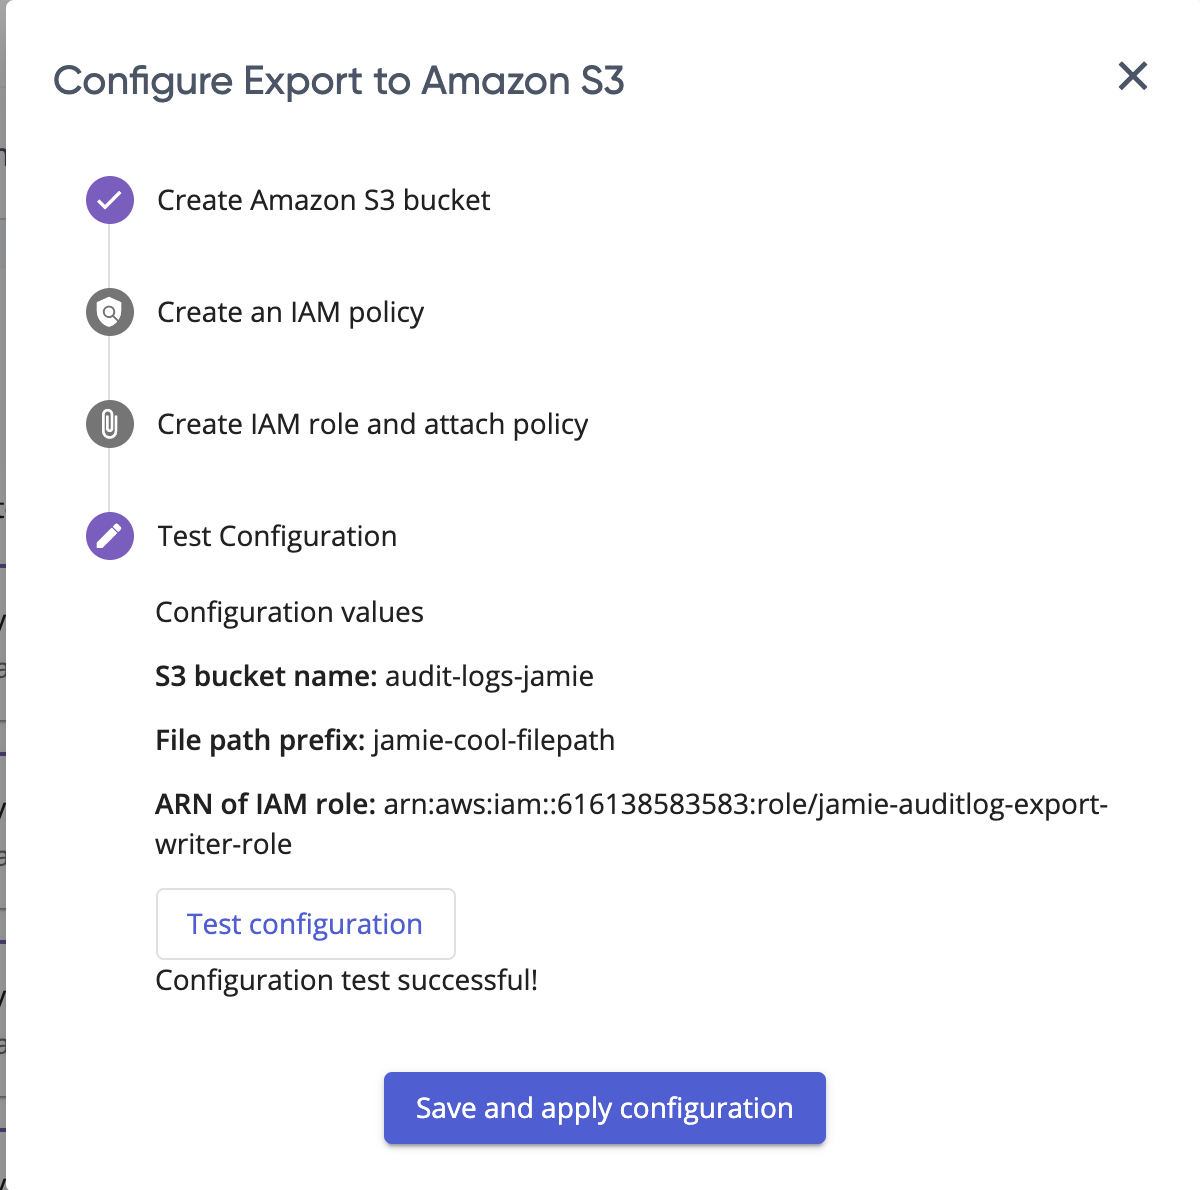
Task: Click the S3 bucket name label
Action: coord(266,677)
